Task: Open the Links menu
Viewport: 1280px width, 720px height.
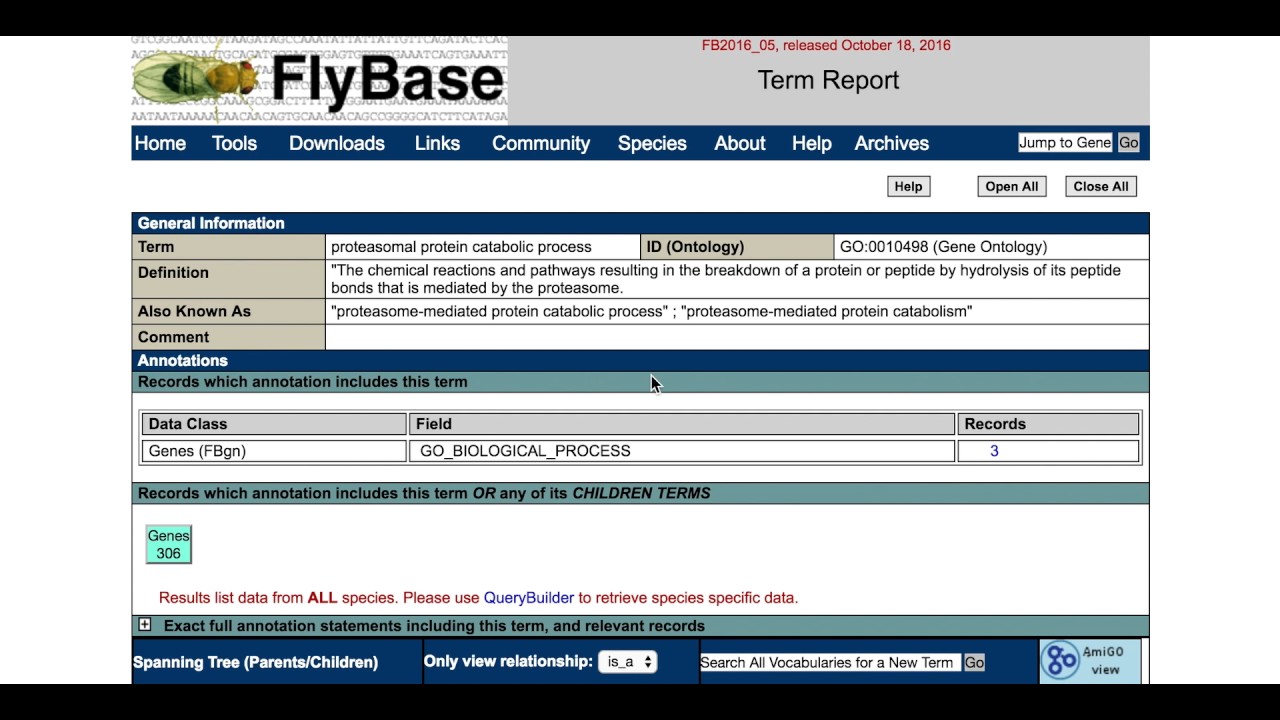Action: (x=437, y=143)
